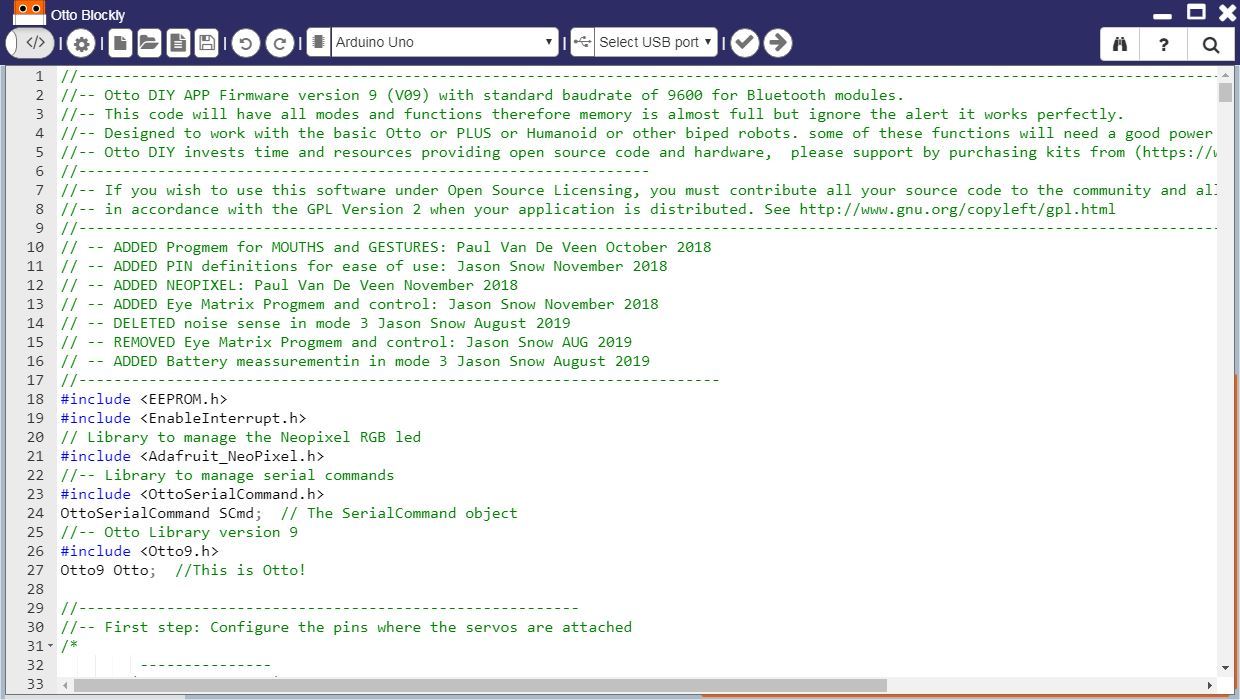Collapse the comment fold at line 31
The width and height of the screenshot is (1240, 700).
coord(51,646)
